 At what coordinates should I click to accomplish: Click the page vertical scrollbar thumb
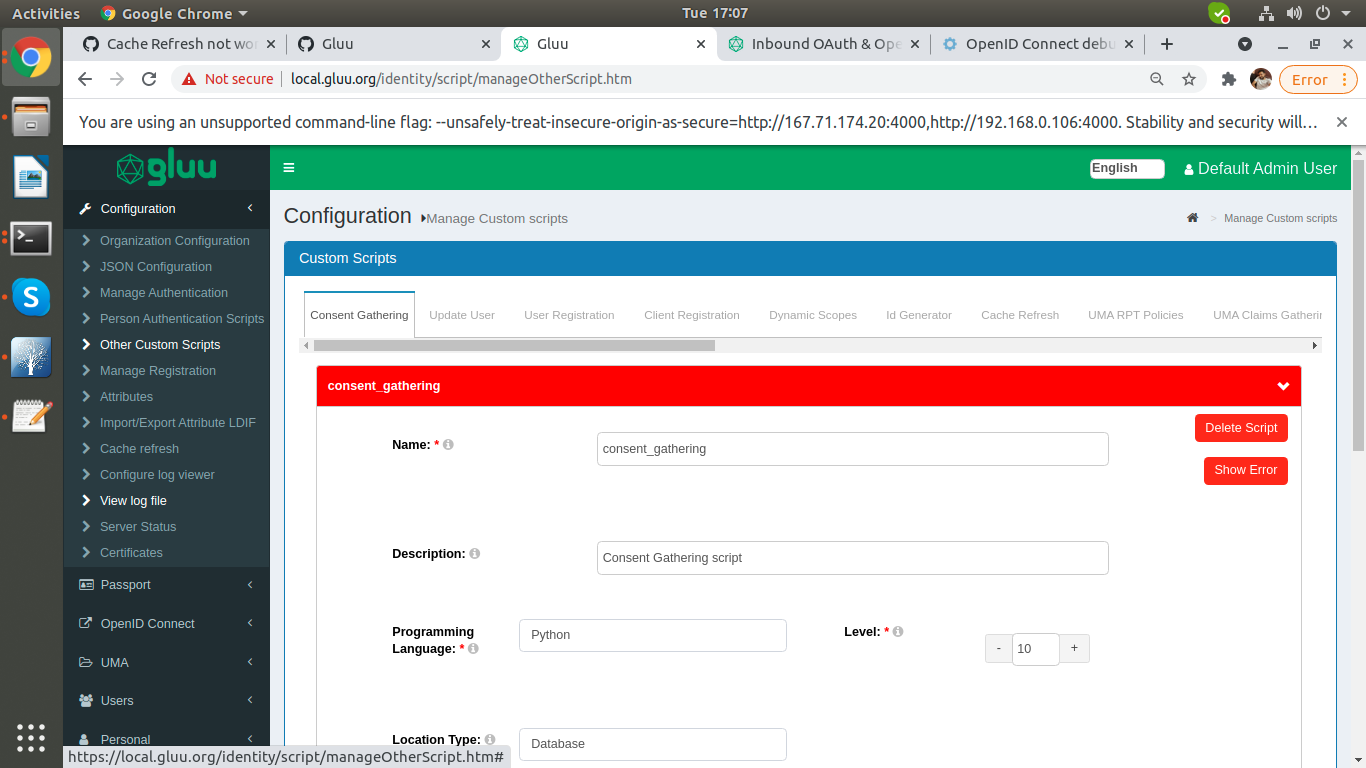1358,304
